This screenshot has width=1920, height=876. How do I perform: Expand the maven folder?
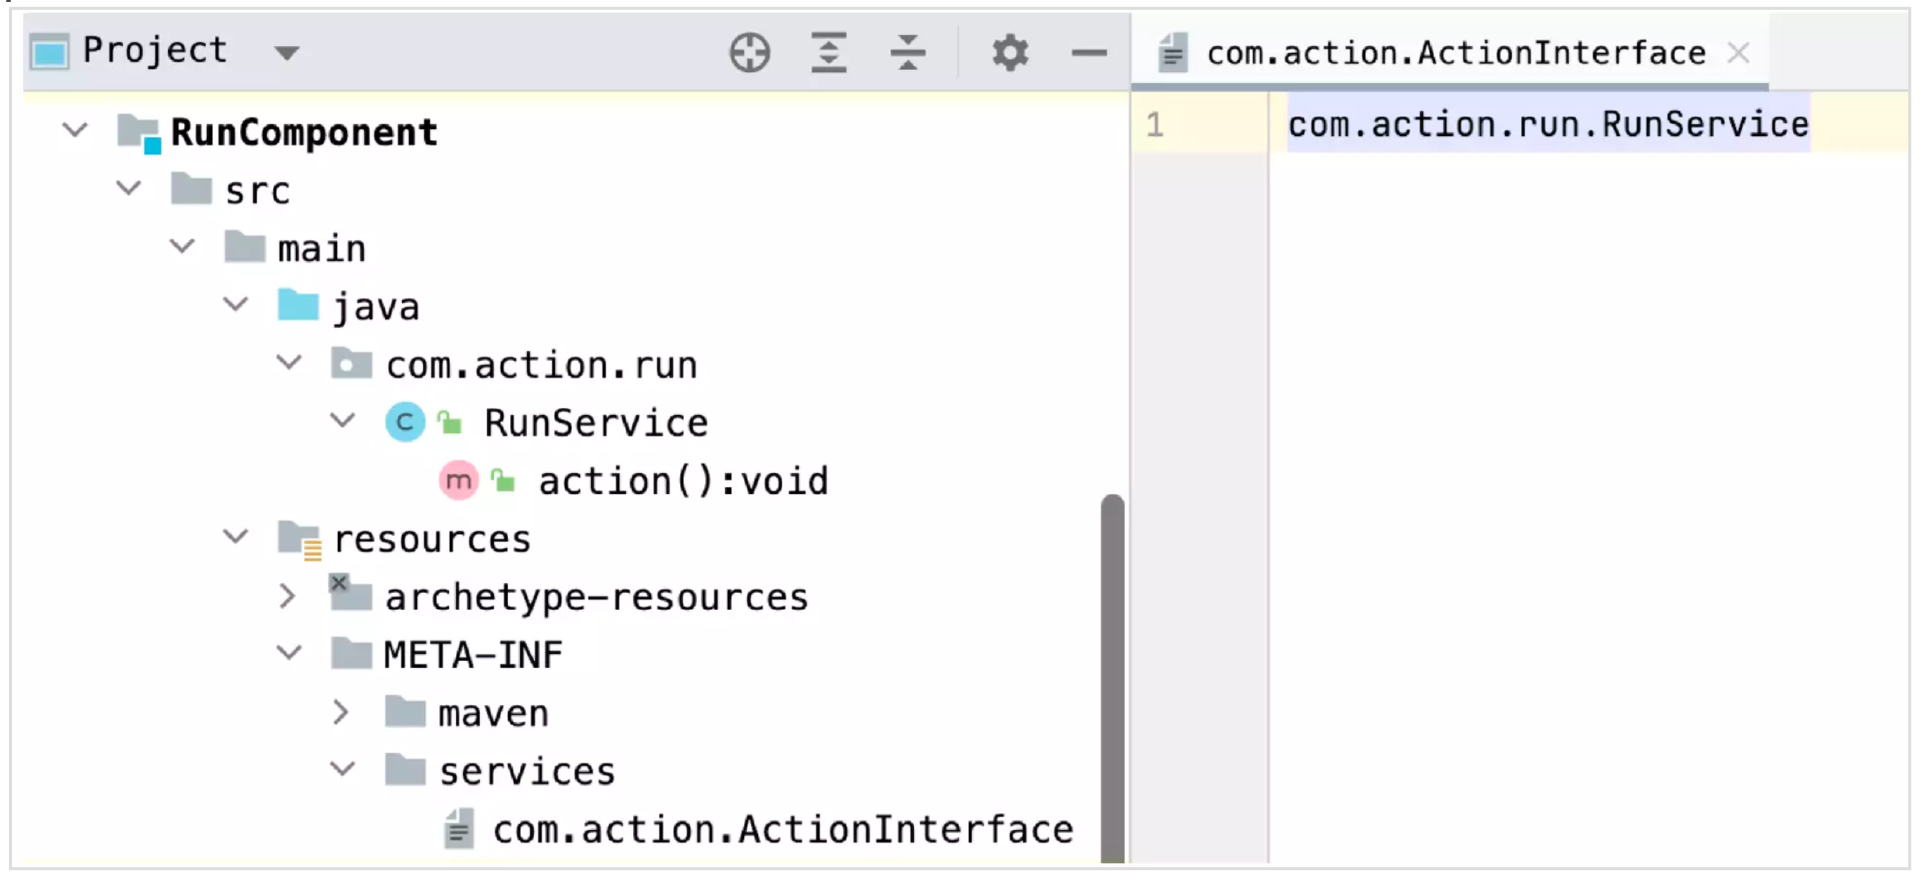click(341, 713)
